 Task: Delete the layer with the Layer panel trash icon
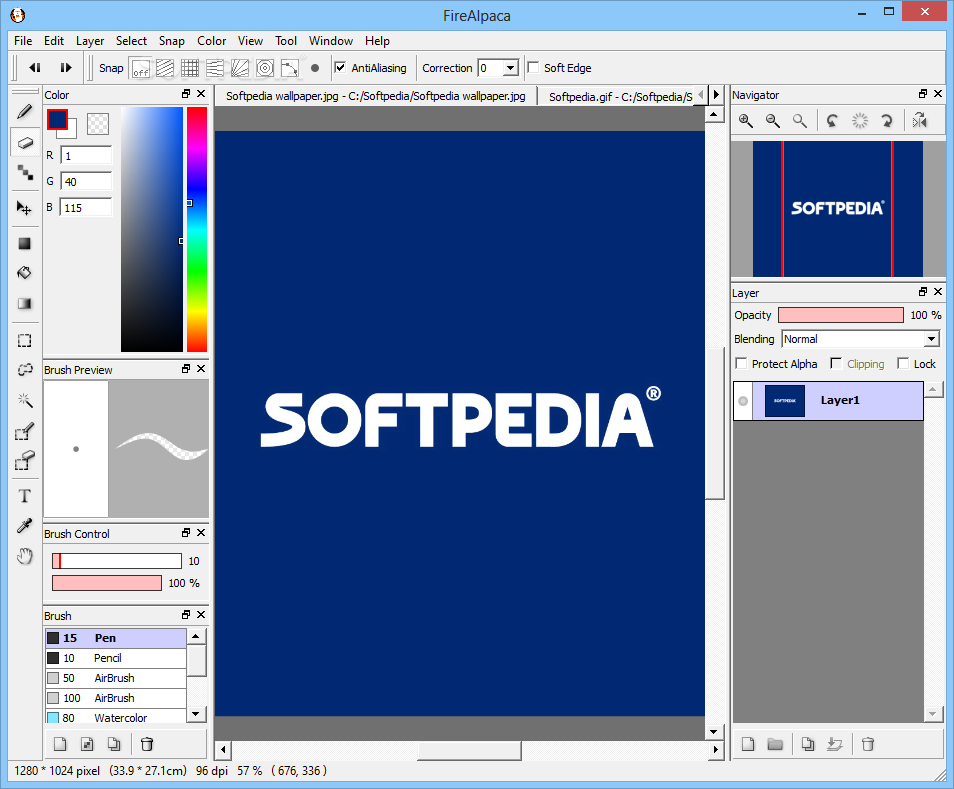(868, 744)
